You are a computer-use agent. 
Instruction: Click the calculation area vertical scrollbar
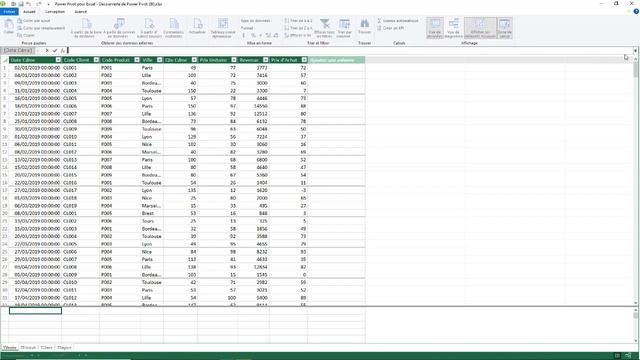click(x=636, y=325)
